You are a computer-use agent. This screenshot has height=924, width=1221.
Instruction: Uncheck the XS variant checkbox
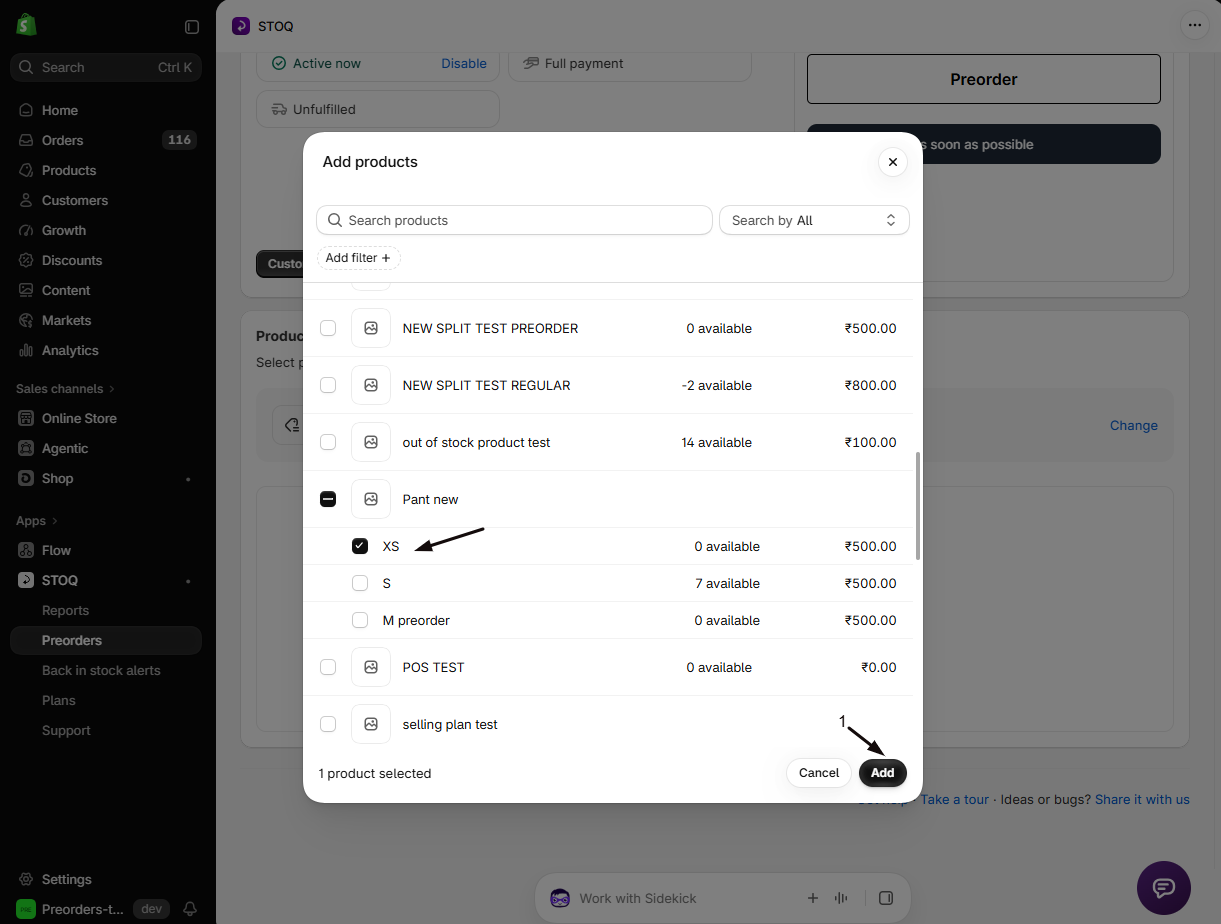click(x=360, y=546)
